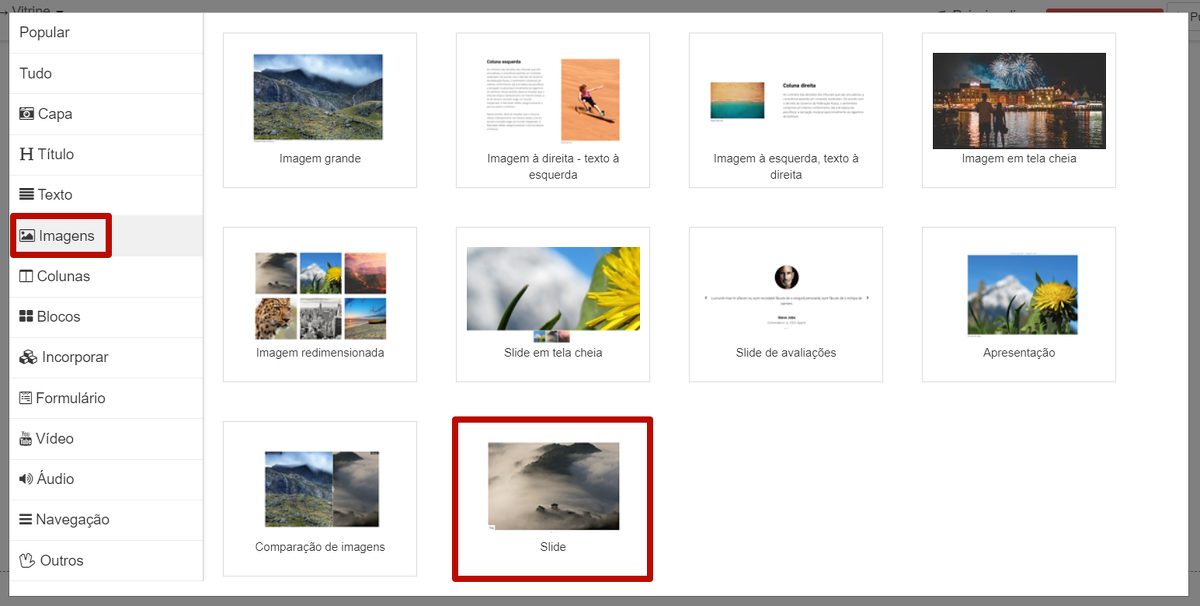The image size is (1200, 606).
Task: Select the Slide template with the misty mountain
Action: 553,498
